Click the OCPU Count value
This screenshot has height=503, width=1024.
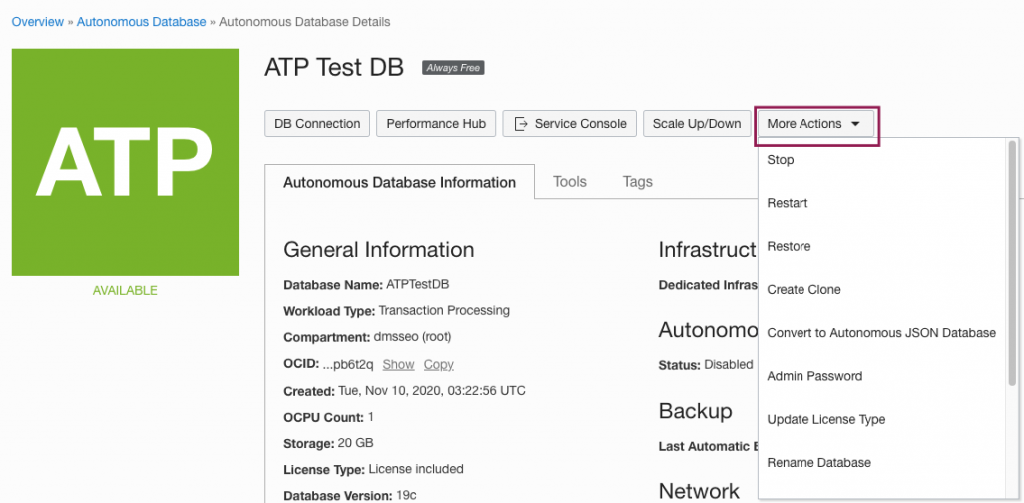(371, 417)
